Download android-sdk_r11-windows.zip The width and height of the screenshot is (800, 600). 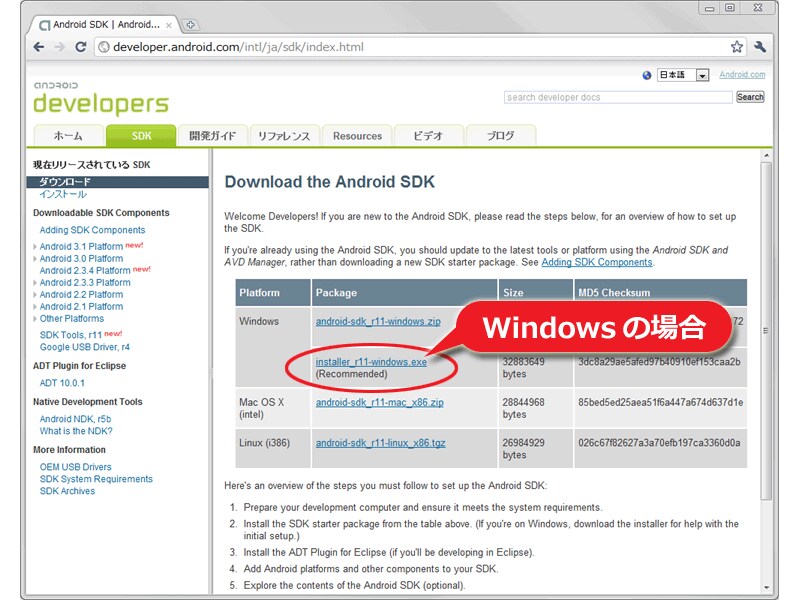[x=378, y=321]
